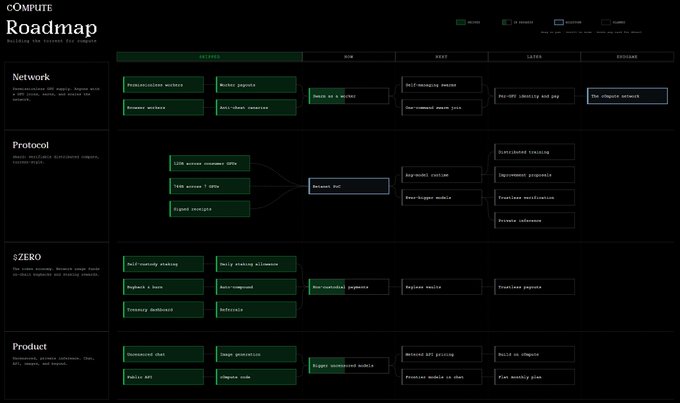Click the Frontier models in chat card
The width and height of the screenshot is (680, 403).
[x=442, y=377]
